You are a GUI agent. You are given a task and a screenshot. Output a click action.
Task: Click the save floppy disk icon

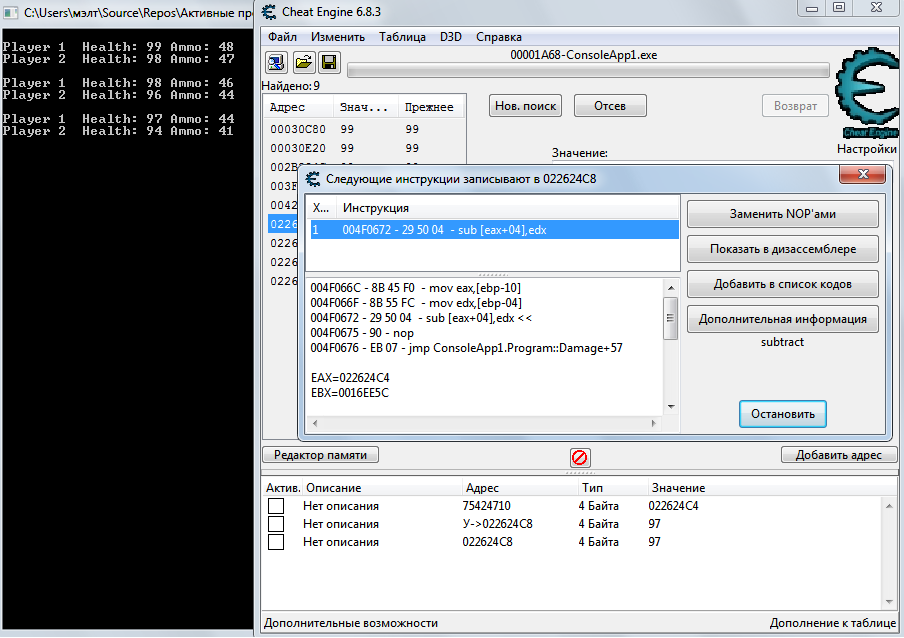pos(327,63)
